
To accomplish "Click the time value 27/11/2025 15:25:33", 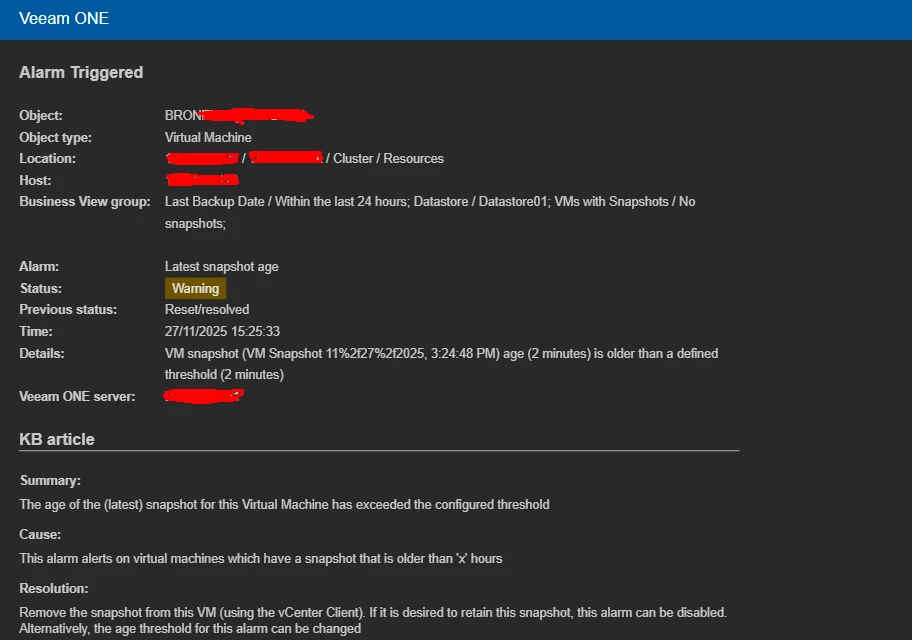I will (x=222, y=331).
